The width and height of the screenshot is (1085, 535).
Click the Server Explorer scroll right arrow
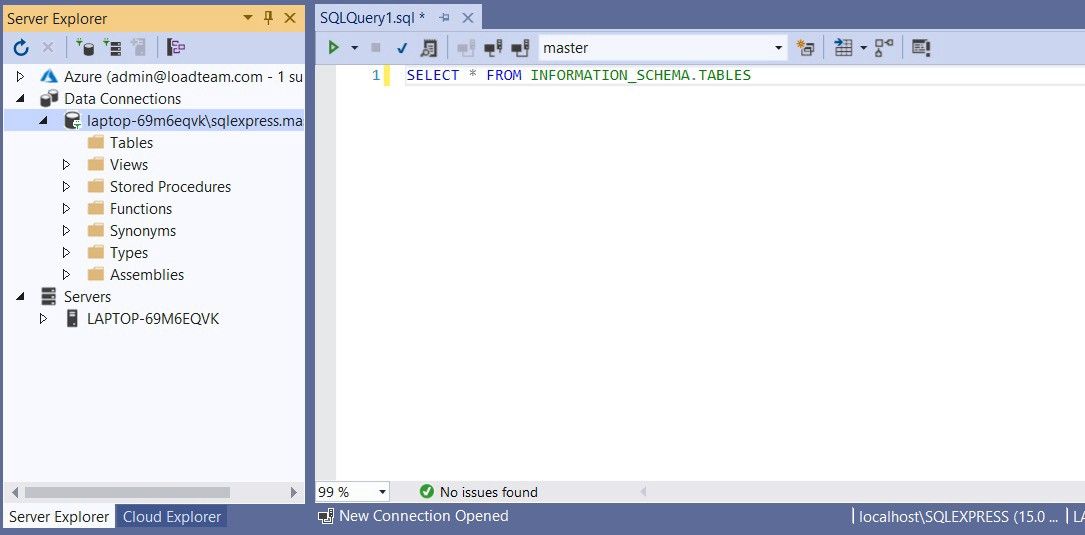coord(293,492)
